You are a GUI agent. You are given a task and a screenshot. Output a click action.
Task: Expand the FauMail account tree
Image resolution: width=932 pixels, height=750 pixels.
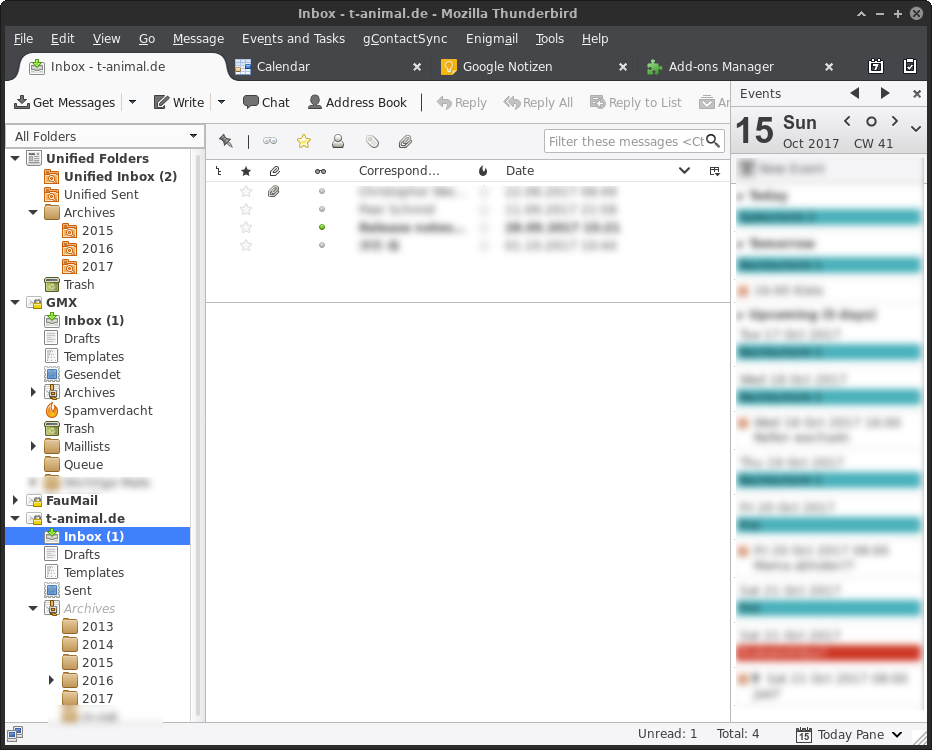(x=15, y=500)
